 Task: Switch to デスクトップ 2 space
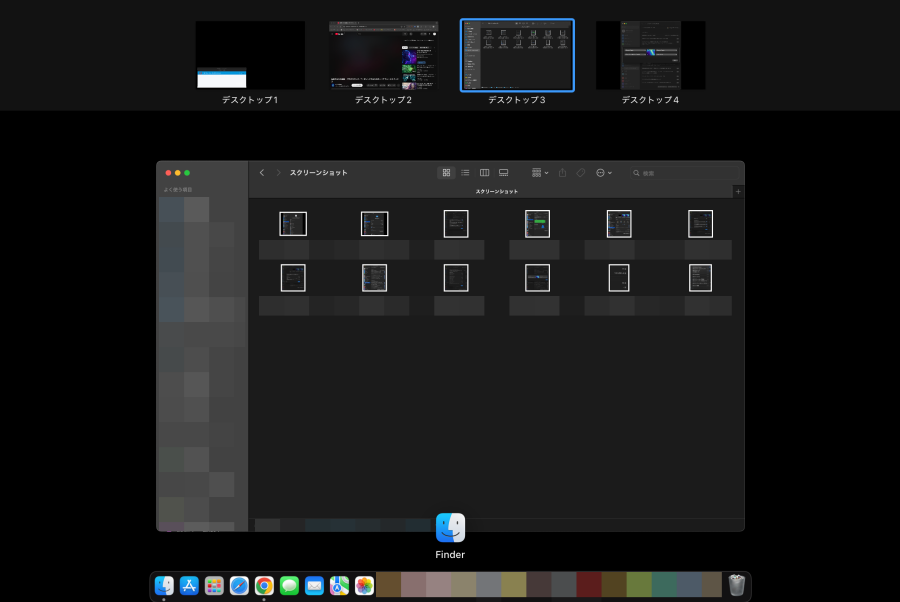click(x=383, y=56)
